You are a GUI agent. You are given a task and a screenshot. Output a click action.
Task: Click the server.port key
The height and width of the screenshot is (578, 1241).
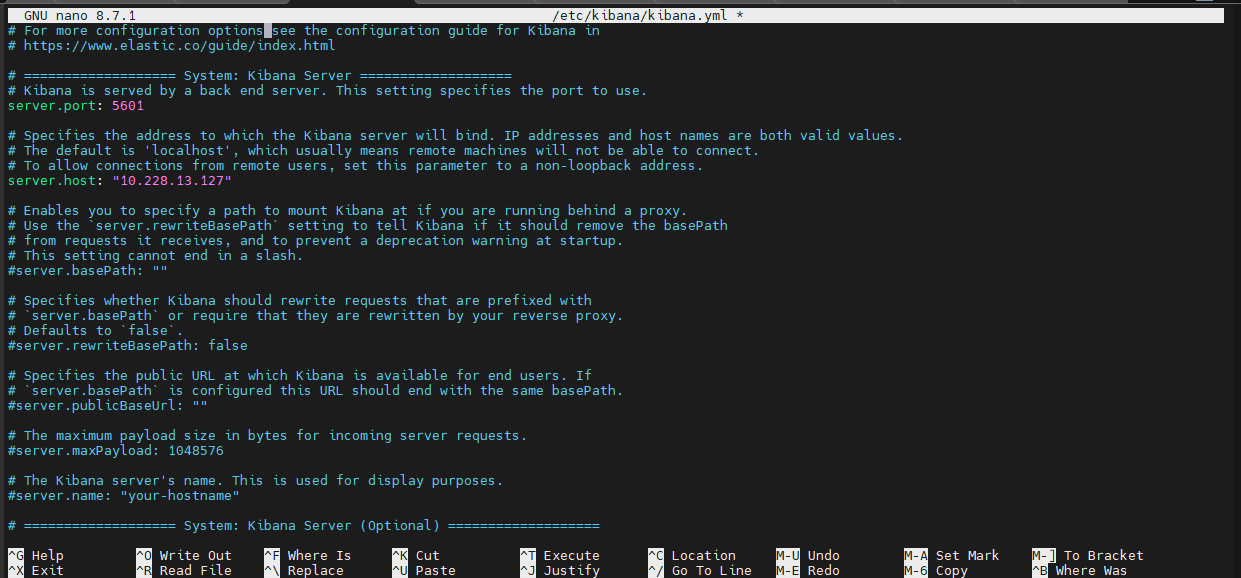click(x=52, y=106)
